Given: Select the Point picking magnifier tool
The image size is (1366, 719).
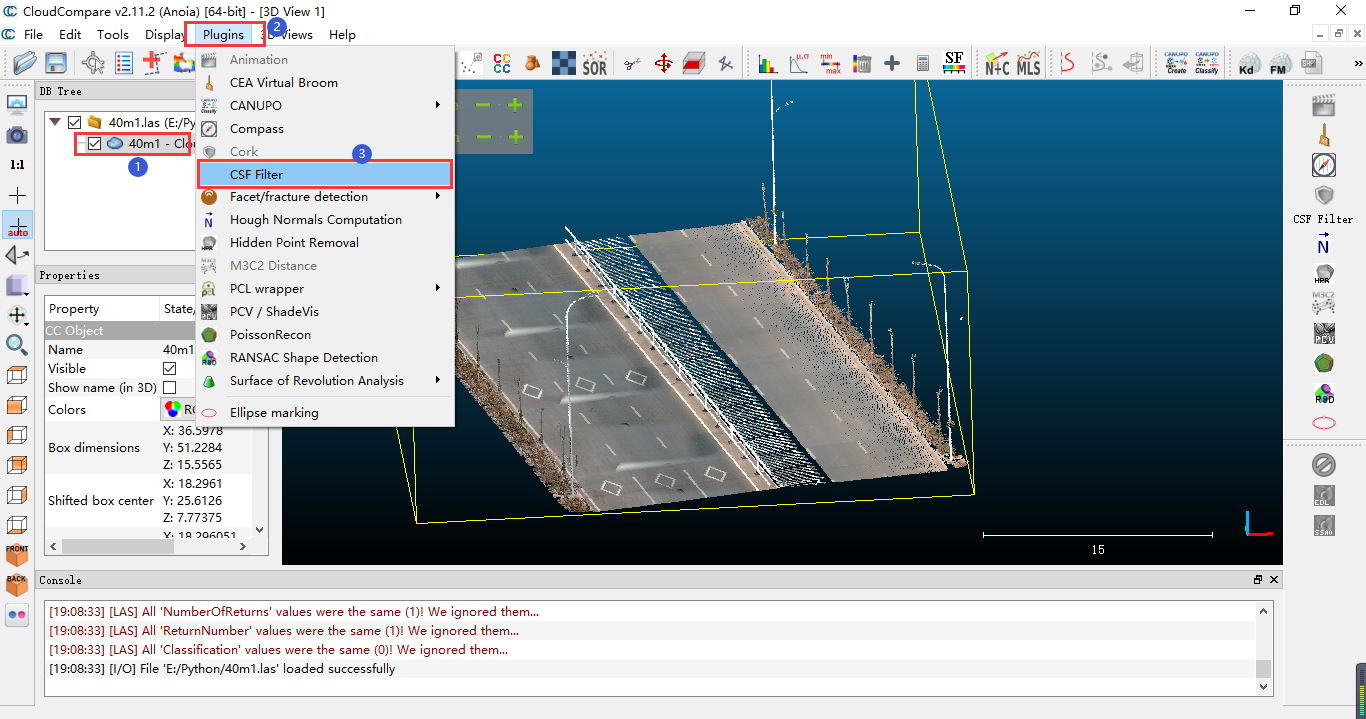Looking at the screenshot, I should pos(16,345).
